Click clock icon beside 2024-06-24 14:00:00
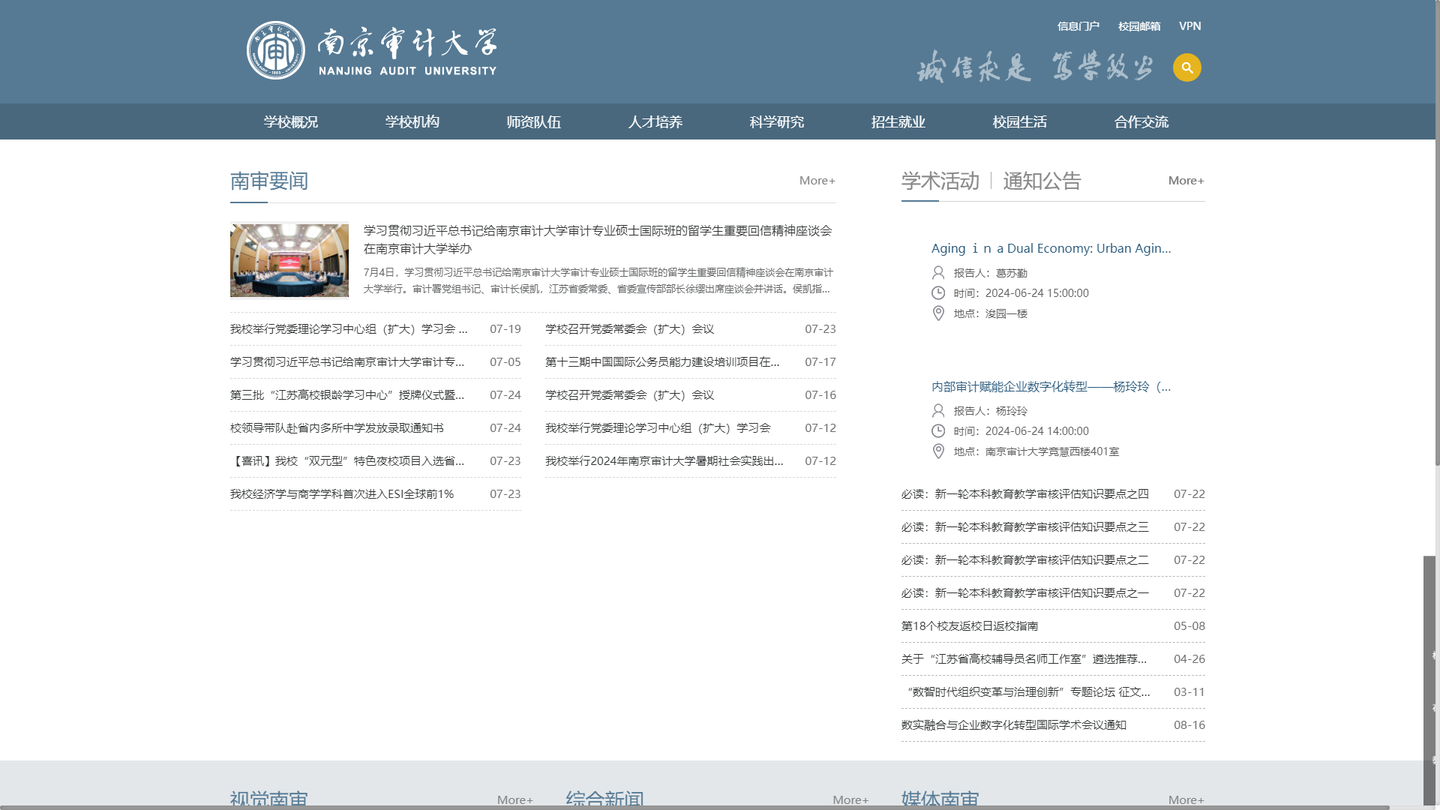1440x810 pixels. [x=938, y=431]
